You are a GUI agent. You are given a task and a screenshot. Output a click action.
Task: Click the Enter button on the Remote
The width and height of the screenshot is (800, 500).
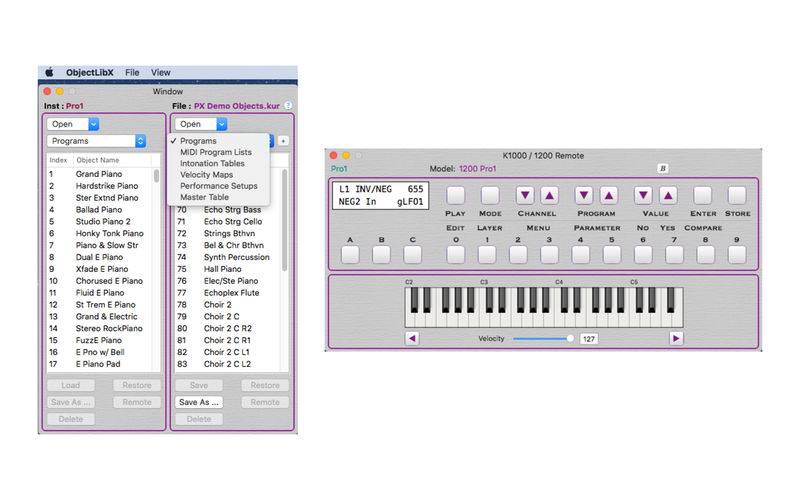click(x=703, y=195)
